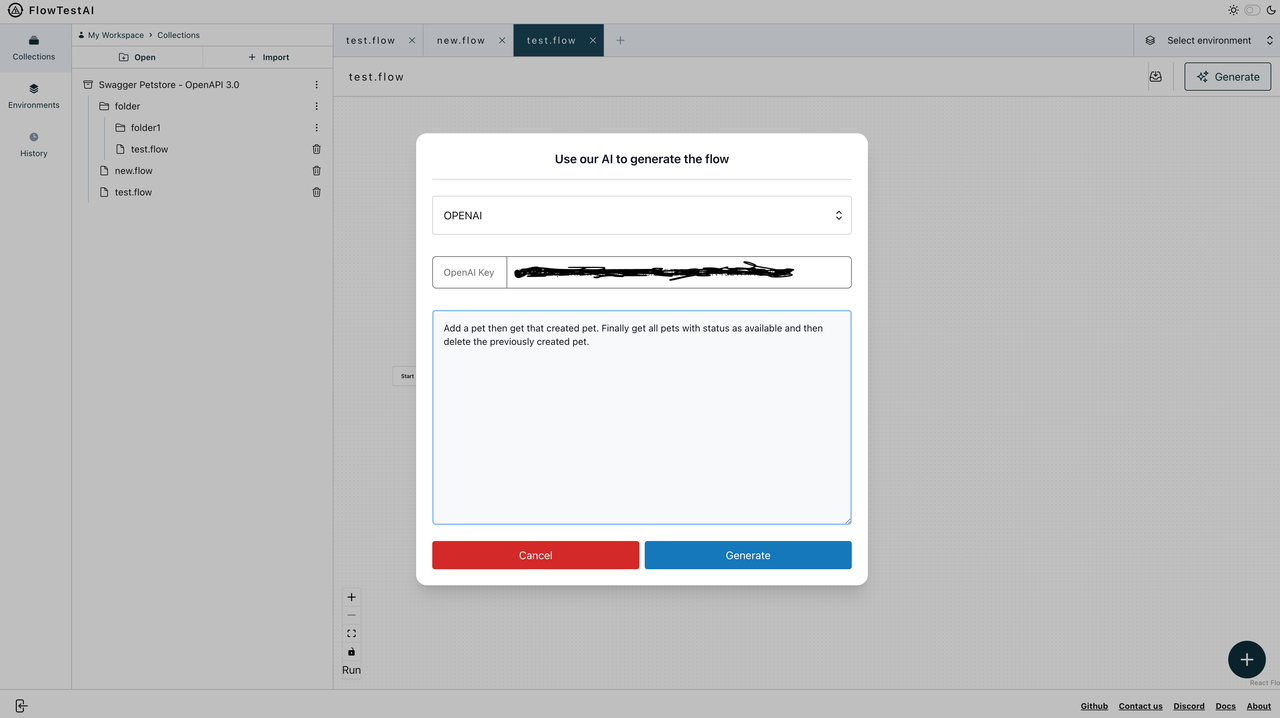Click the sun light-mode icon
Viewport: 1280px width, 718px height.
(1234, 10)
